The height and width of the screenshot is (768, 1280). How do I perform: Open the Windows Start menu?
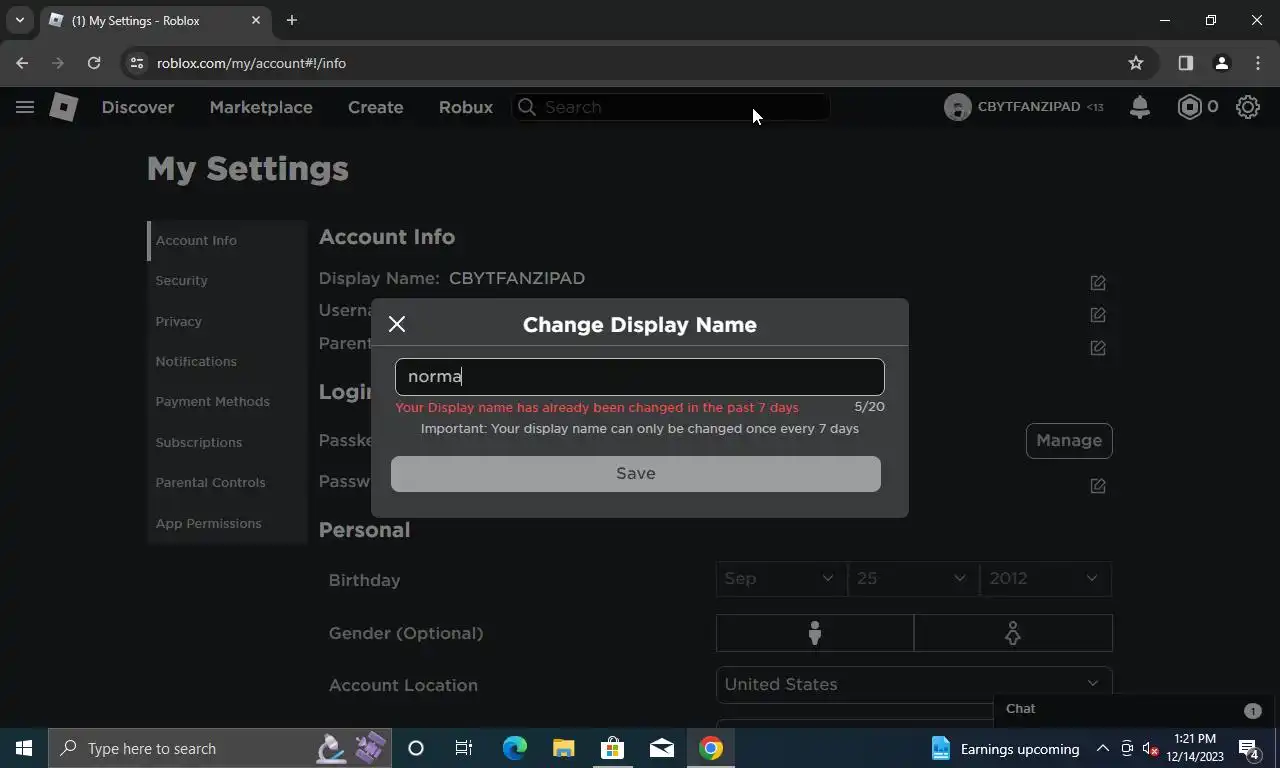[x=24, y=748]
